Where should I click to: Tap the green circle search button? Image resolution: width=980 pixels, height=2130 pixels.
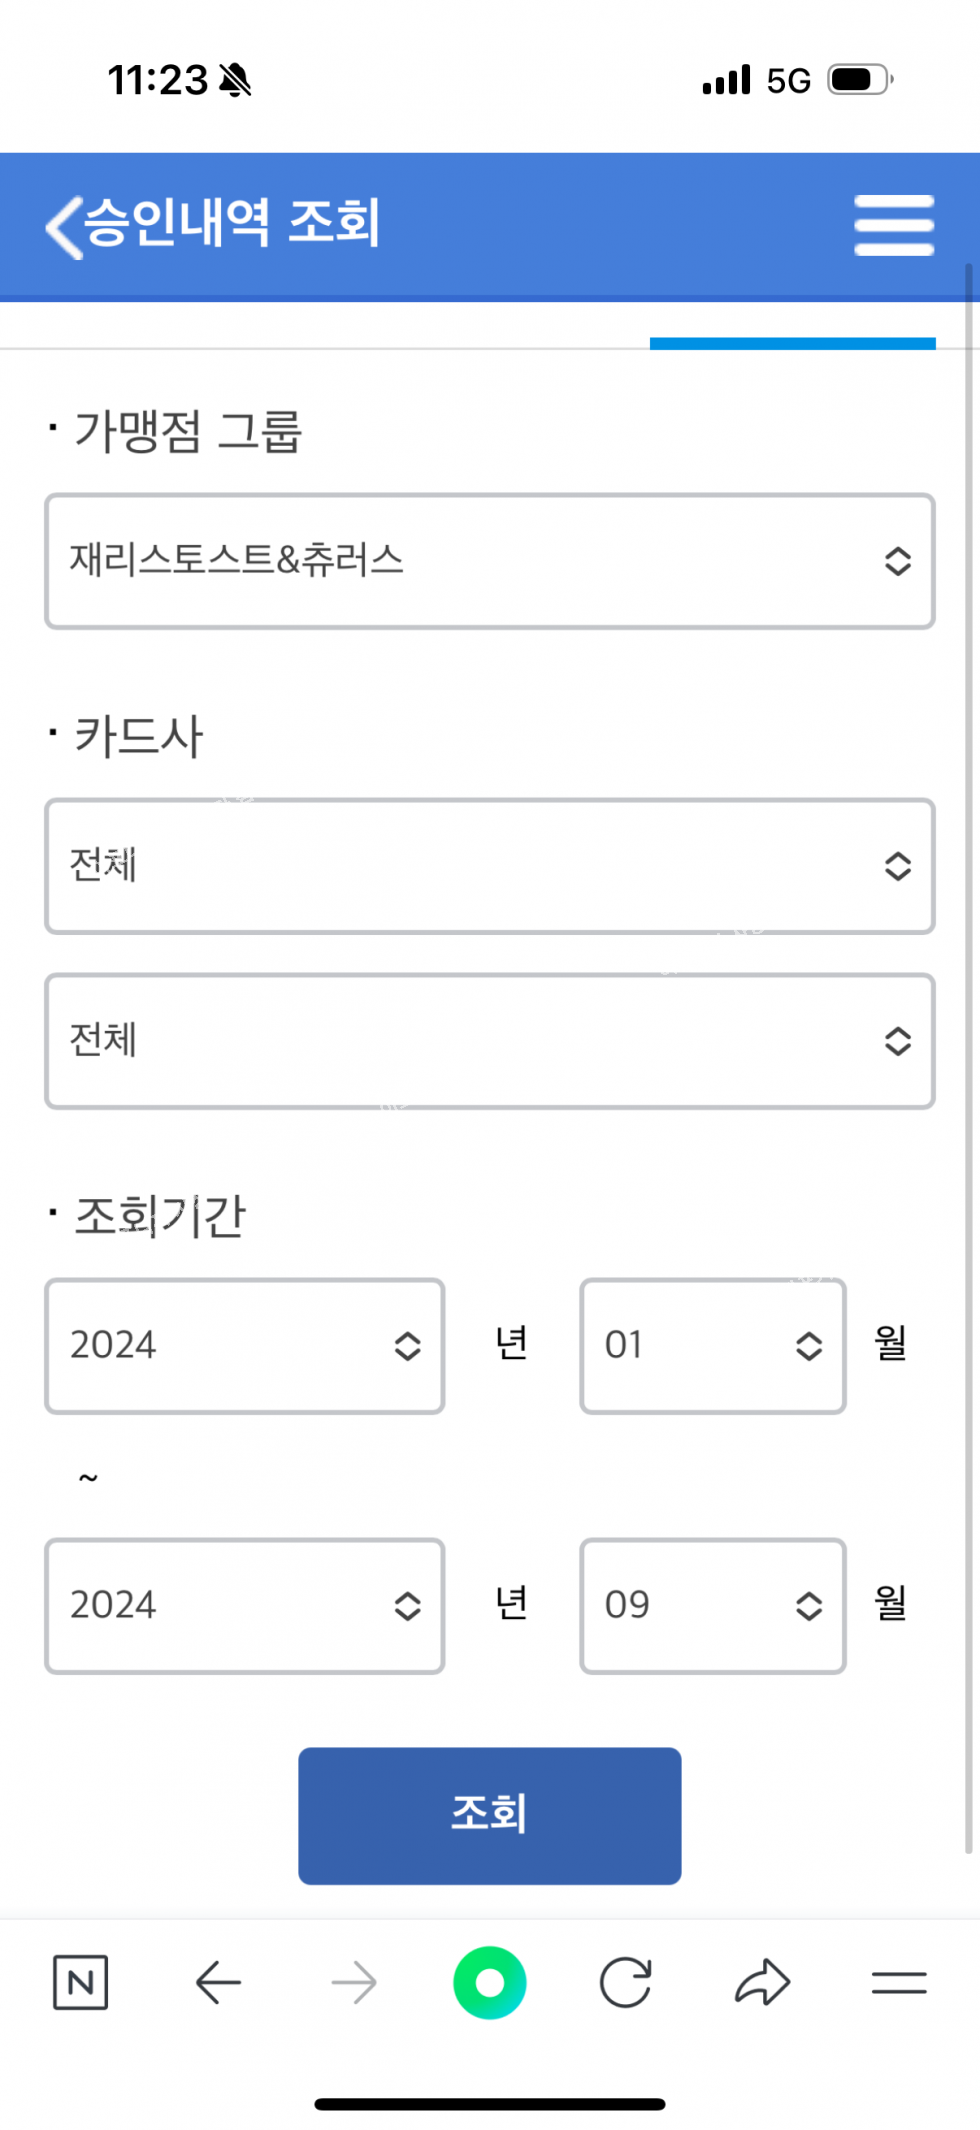[490, 1982]
